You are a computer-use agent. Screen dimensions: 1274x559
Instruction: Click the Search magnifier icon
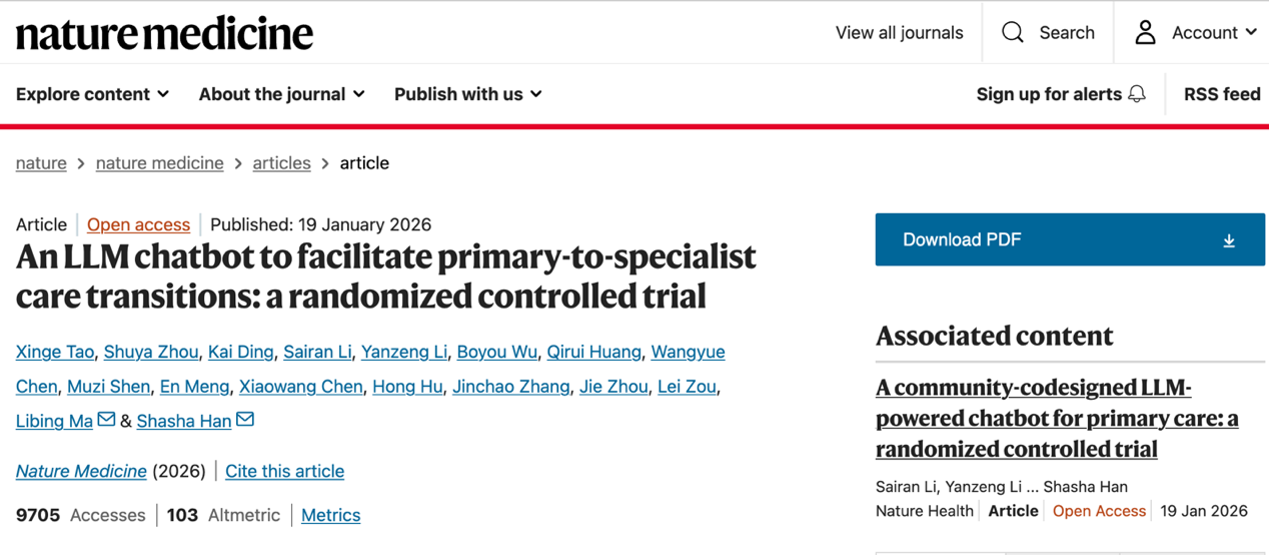click(1012, 33)
